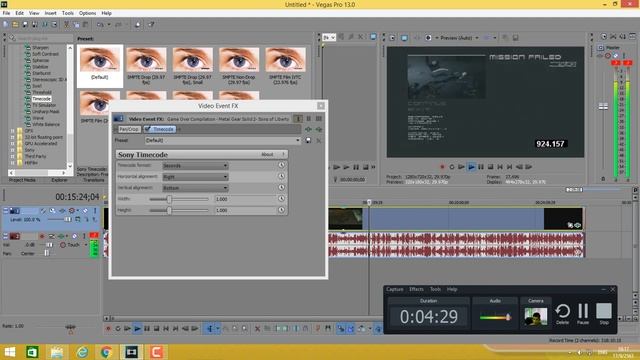Switch to the Explorer tab
Viewport: 640px width, 360px height.
click(x=59, y=180)
